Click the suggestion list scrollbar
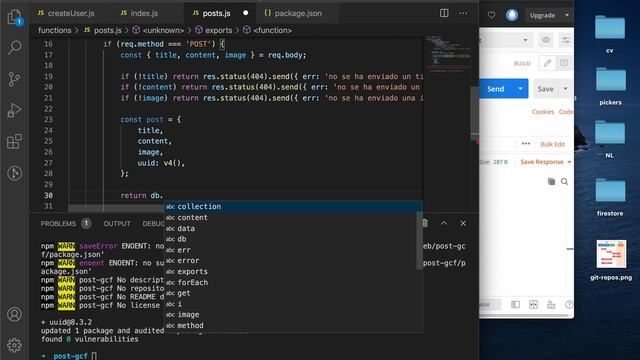The image size is (640, 360). tap(419, 241)
